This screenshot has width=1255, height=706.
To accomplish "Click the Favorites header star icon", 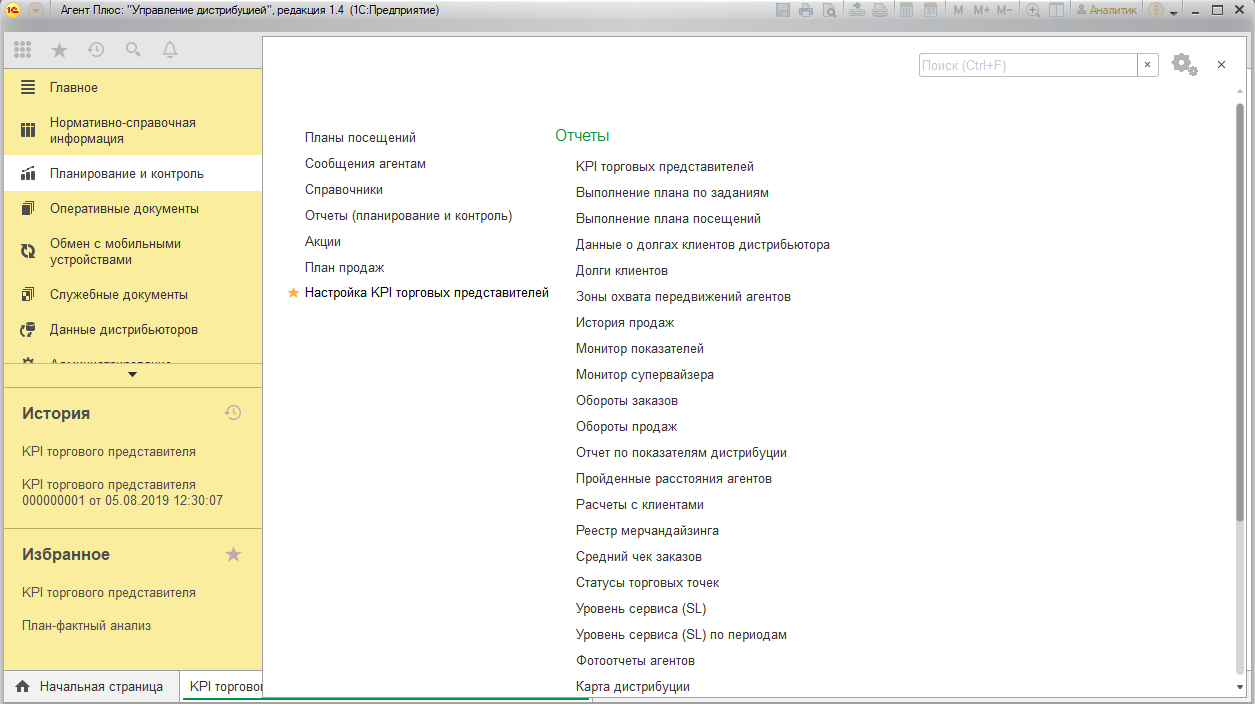I will [x=233, y=554].
